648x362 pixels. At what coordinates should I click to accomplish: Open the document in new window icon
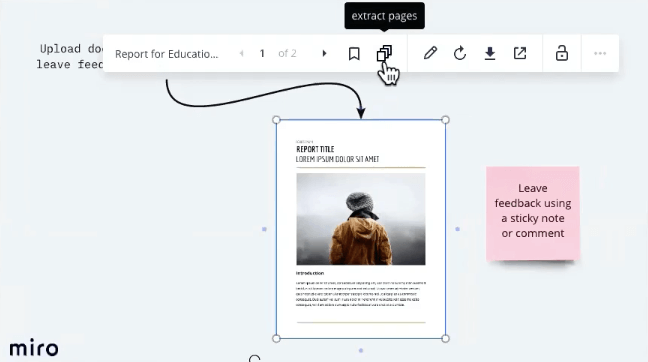(520, 53)
